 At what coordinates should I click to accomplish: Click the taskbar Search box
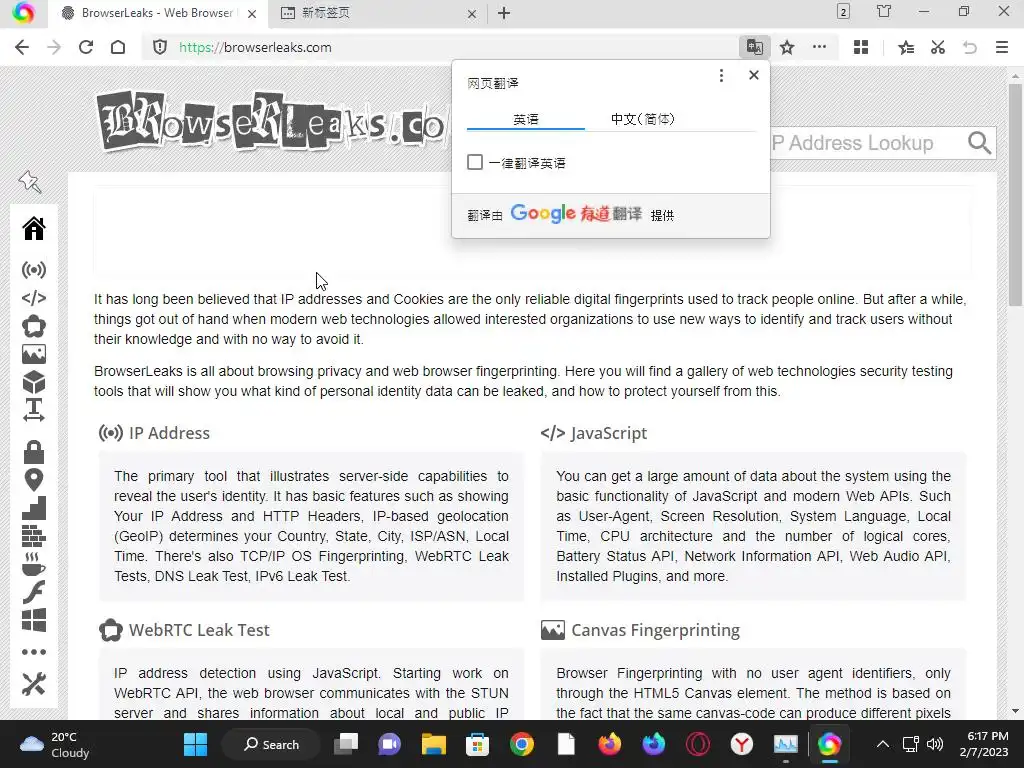click(271, 744)
